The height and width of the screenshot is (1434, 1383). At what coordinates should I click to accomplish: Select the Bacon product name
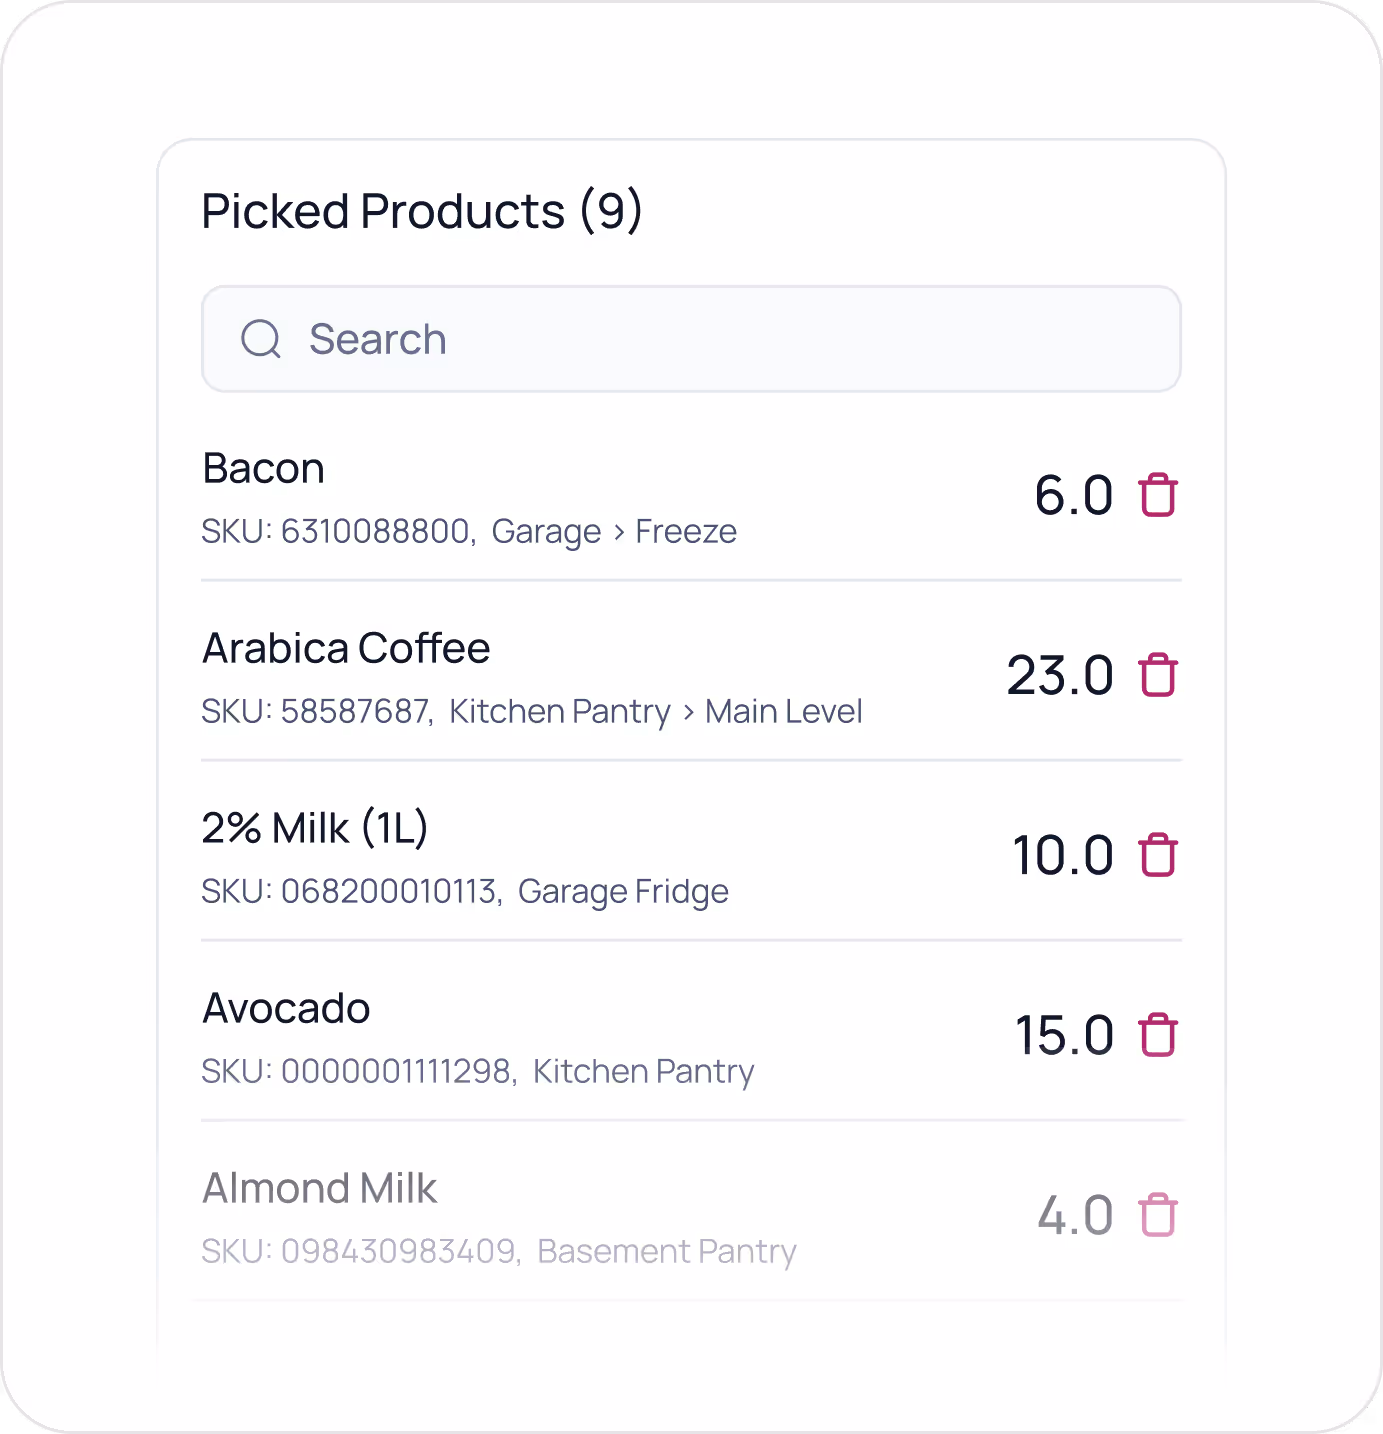click(263, 469)
